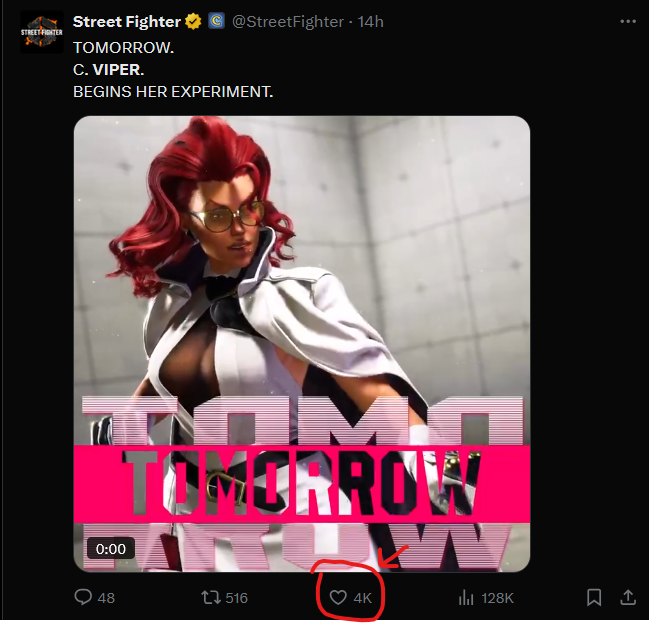This screenshot has height=623, width=649.
Task: Open the 14h timestamp link
Action: [x=370, y=22]
